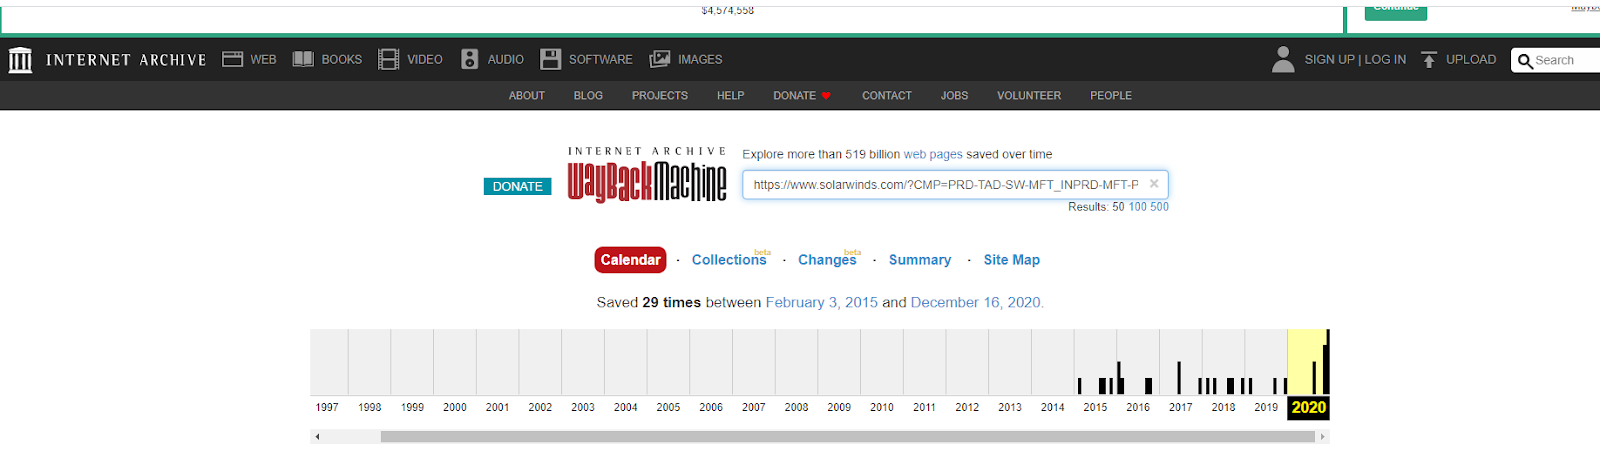1600x458 pixels.
Task: Show 500 results link
Action: click(x=1159, y=207)
